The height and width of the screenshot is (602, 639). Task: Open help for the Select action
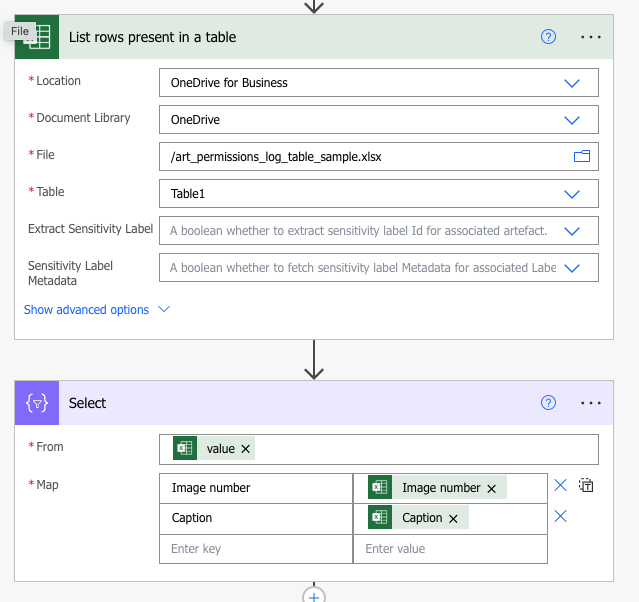(548, 403)
